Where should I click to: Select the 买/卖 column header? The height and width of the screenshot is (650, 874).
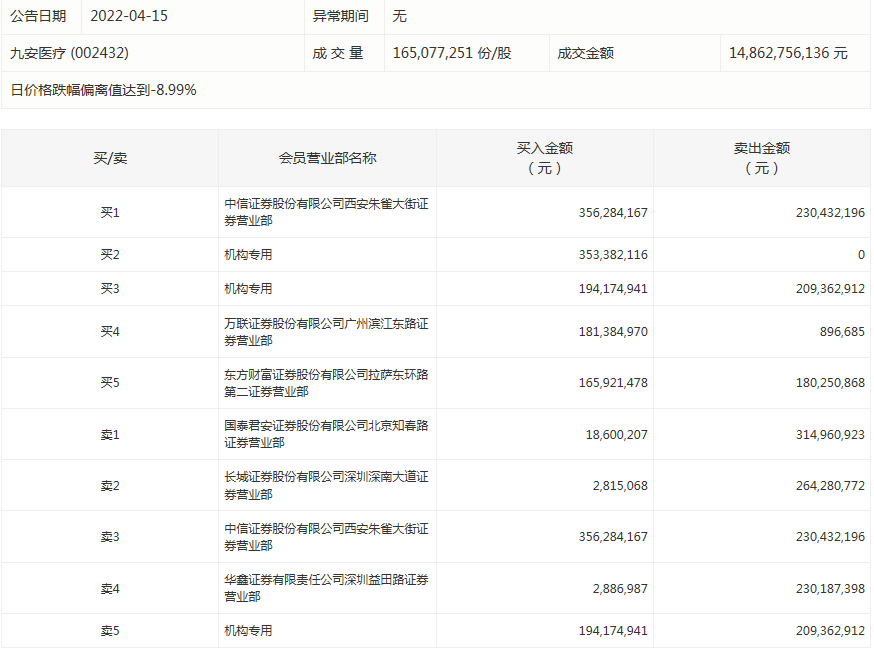tap(110, 158)
